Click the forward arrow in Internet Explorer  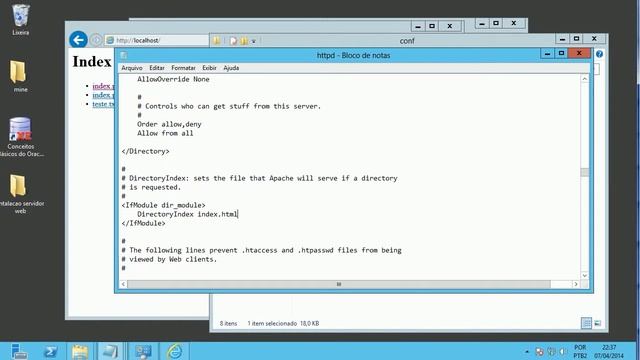pos(96,40)
